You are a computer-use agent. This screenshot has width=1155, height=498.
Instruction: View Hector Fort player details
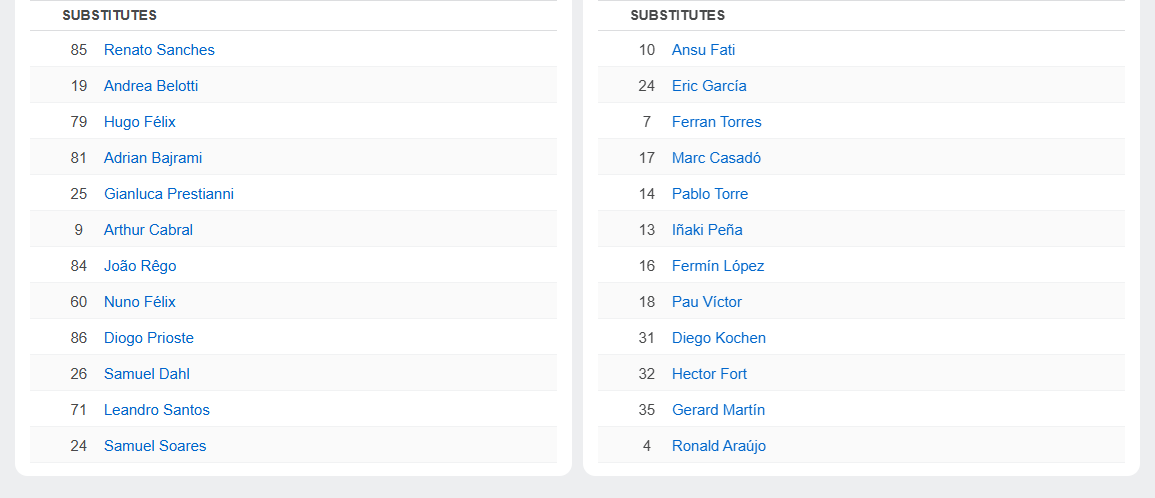pyautogui.click(x=709, y=374)
